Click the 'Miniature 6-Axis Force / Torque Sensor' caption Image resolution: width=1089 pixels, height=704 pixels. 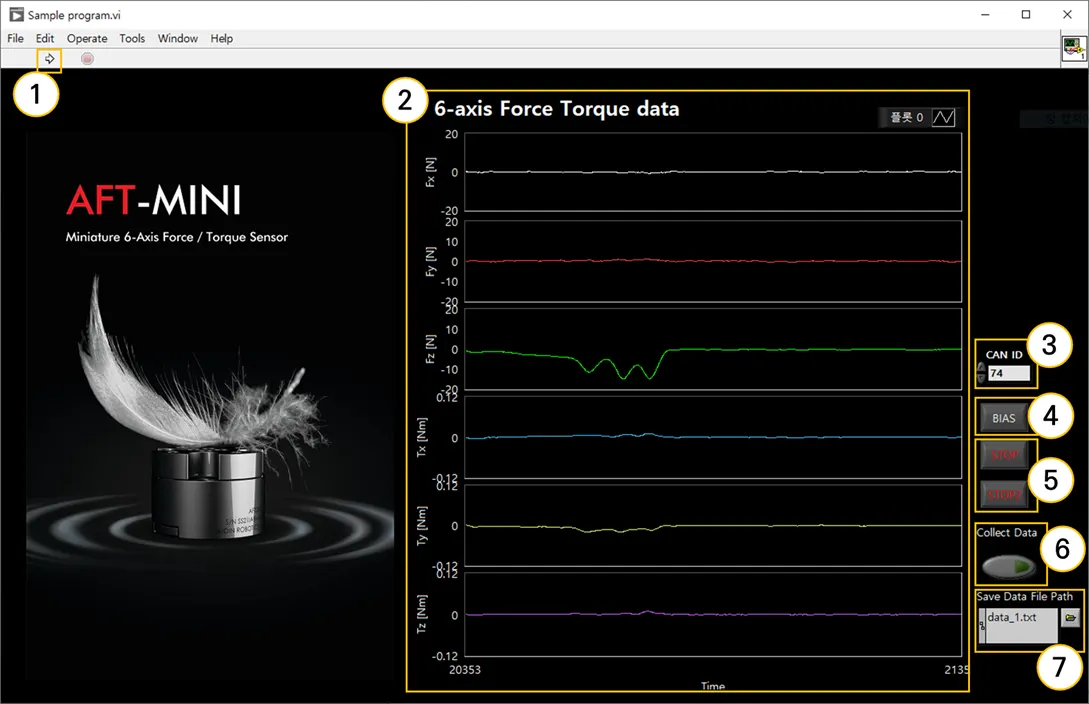click(176, 237)
